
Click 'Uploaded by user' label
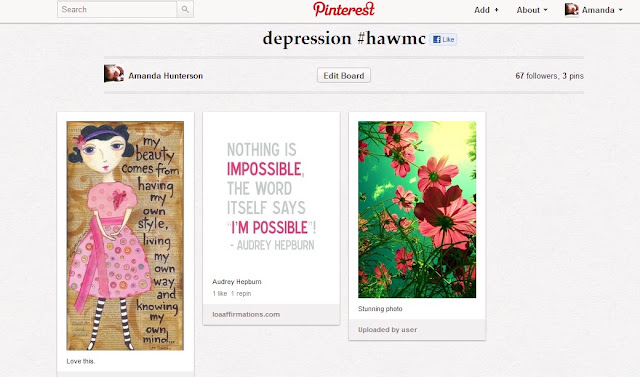(x=387, y=330)
